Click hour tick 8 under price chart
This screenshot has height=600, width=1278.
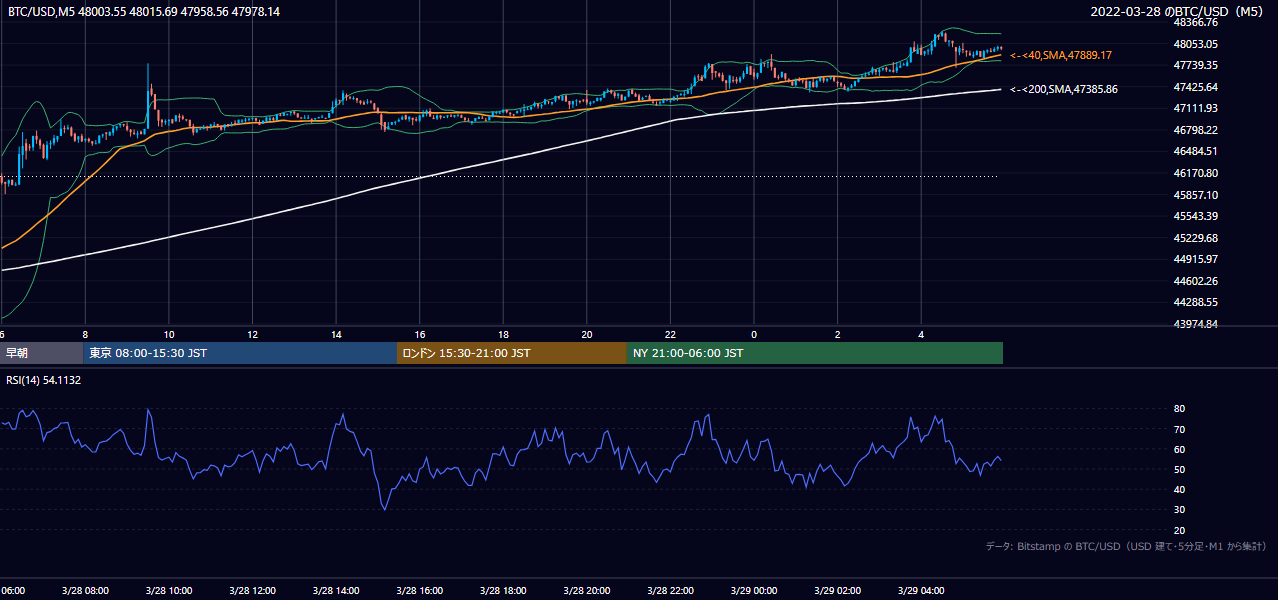85,335
